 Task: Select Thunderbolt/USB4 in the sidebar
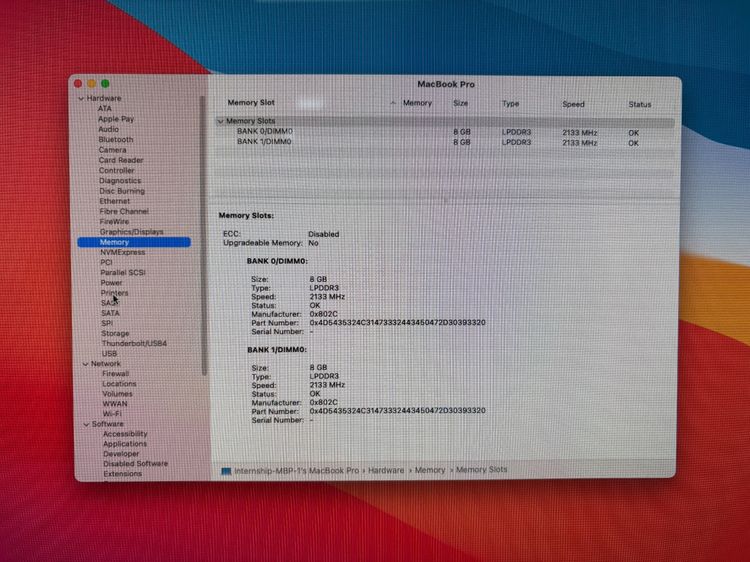[134, 343]
